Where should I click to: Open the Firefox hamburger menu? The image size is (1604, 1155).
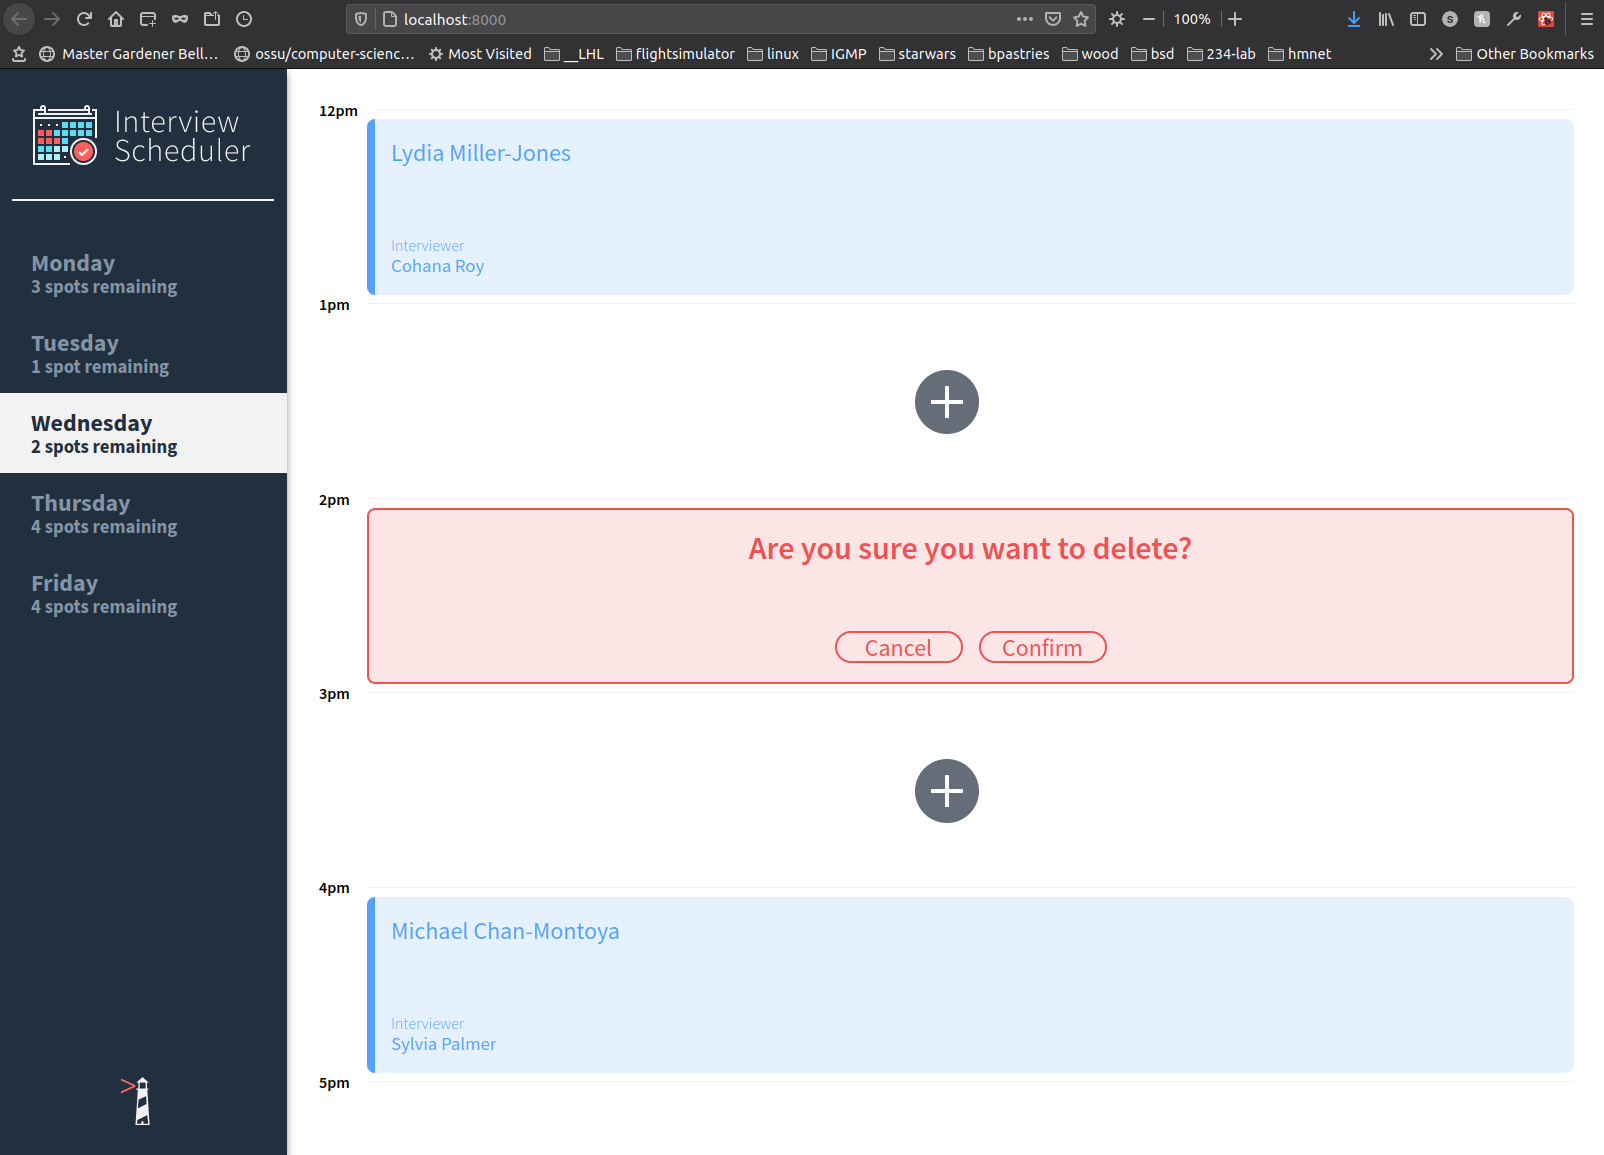tap(1587, 19)
